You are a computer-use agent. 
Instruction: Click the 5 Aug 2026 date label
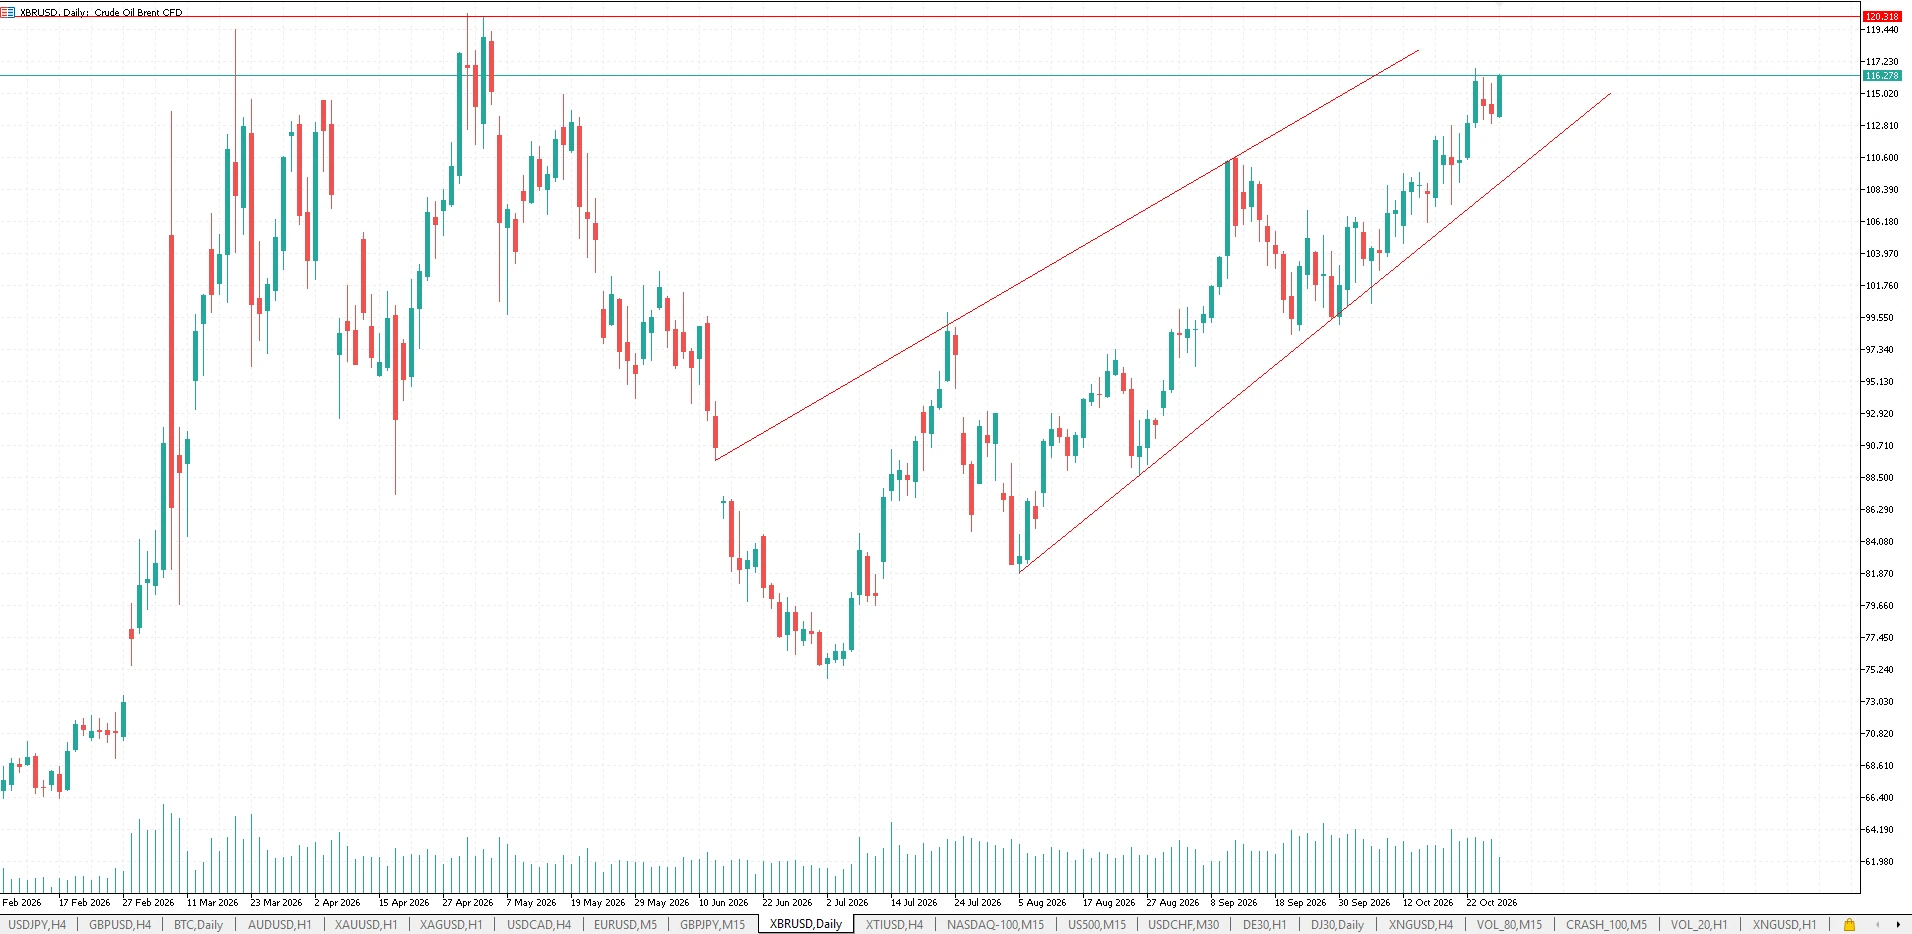(1042, 902)
